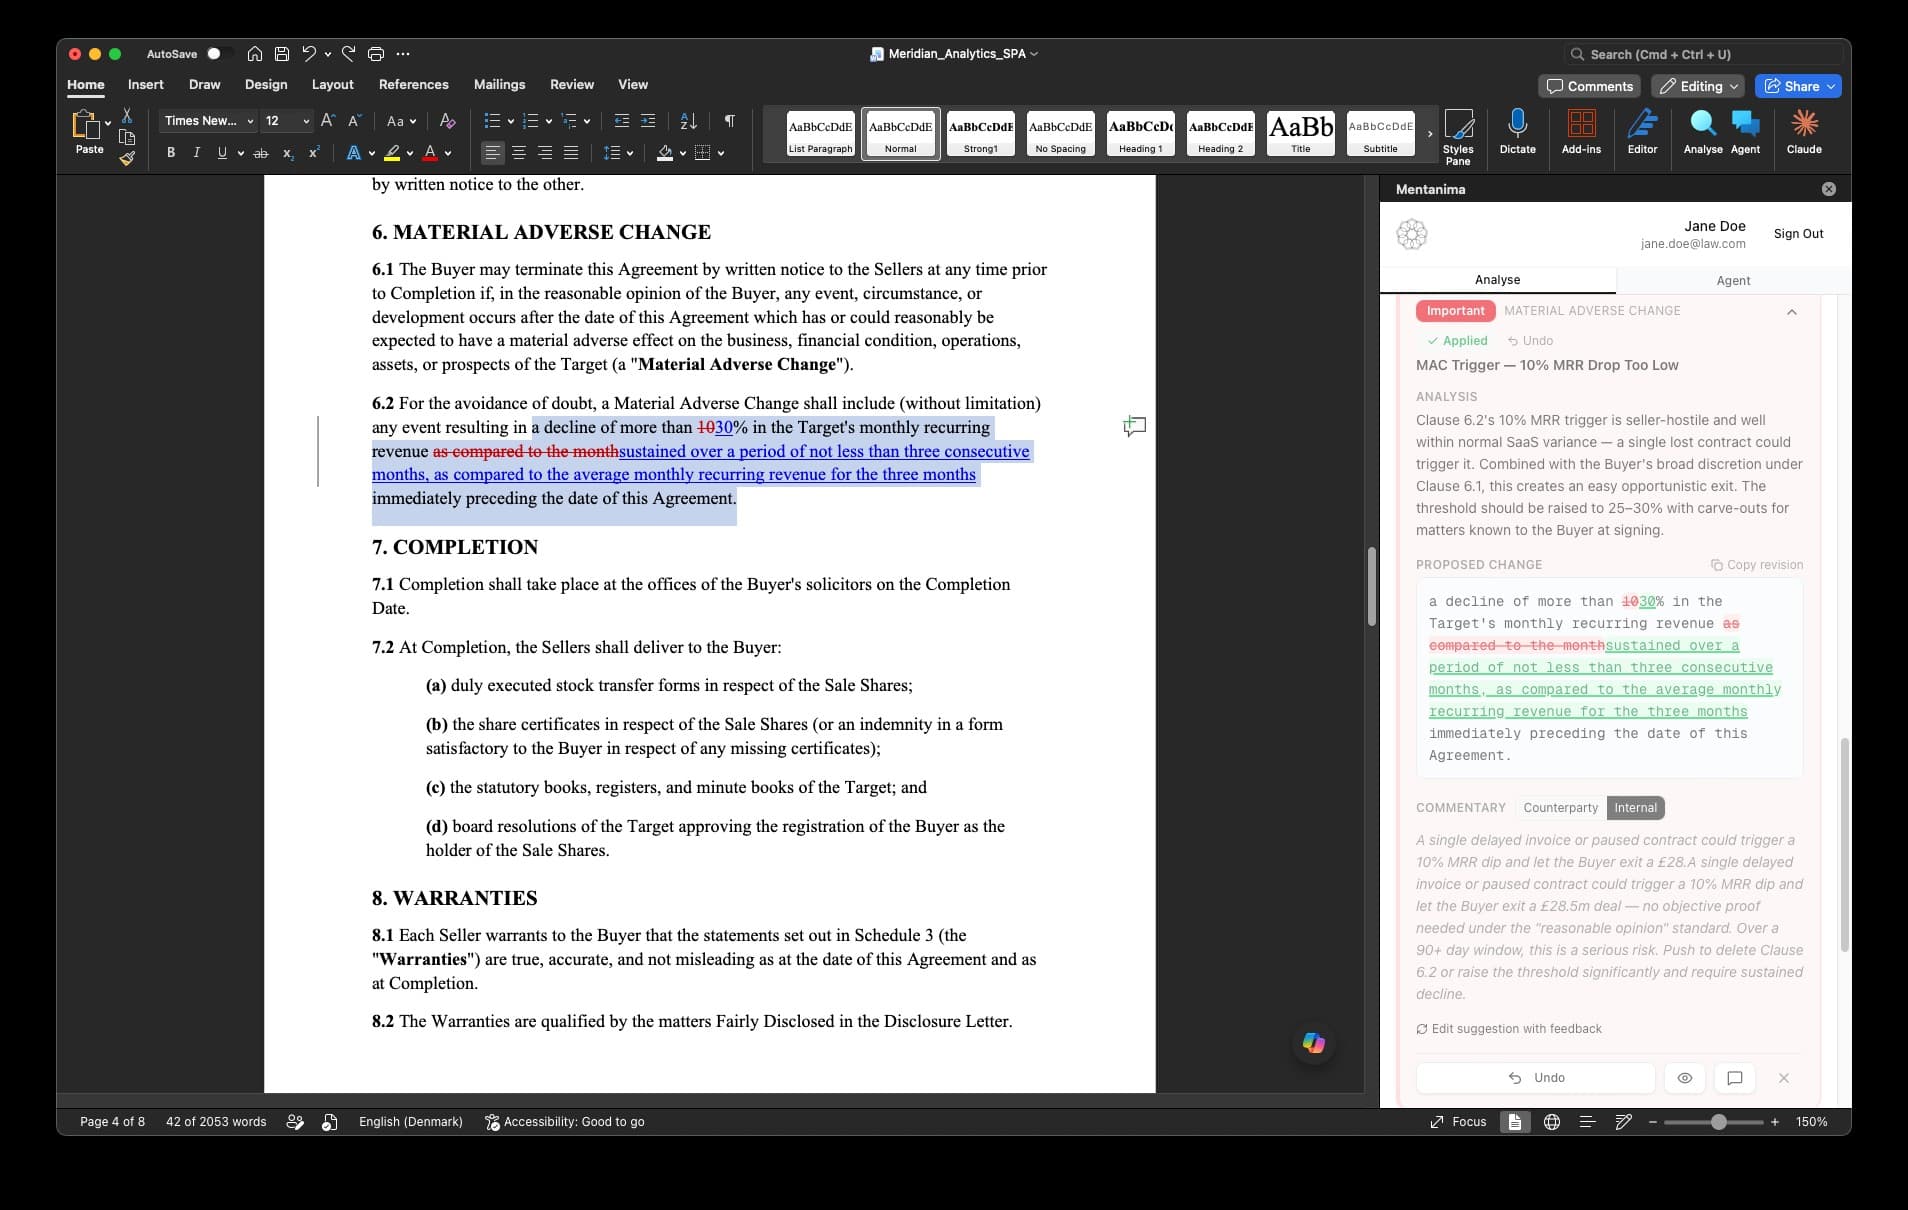Click Sign Out in Mentanima panel

point(1798,234)
